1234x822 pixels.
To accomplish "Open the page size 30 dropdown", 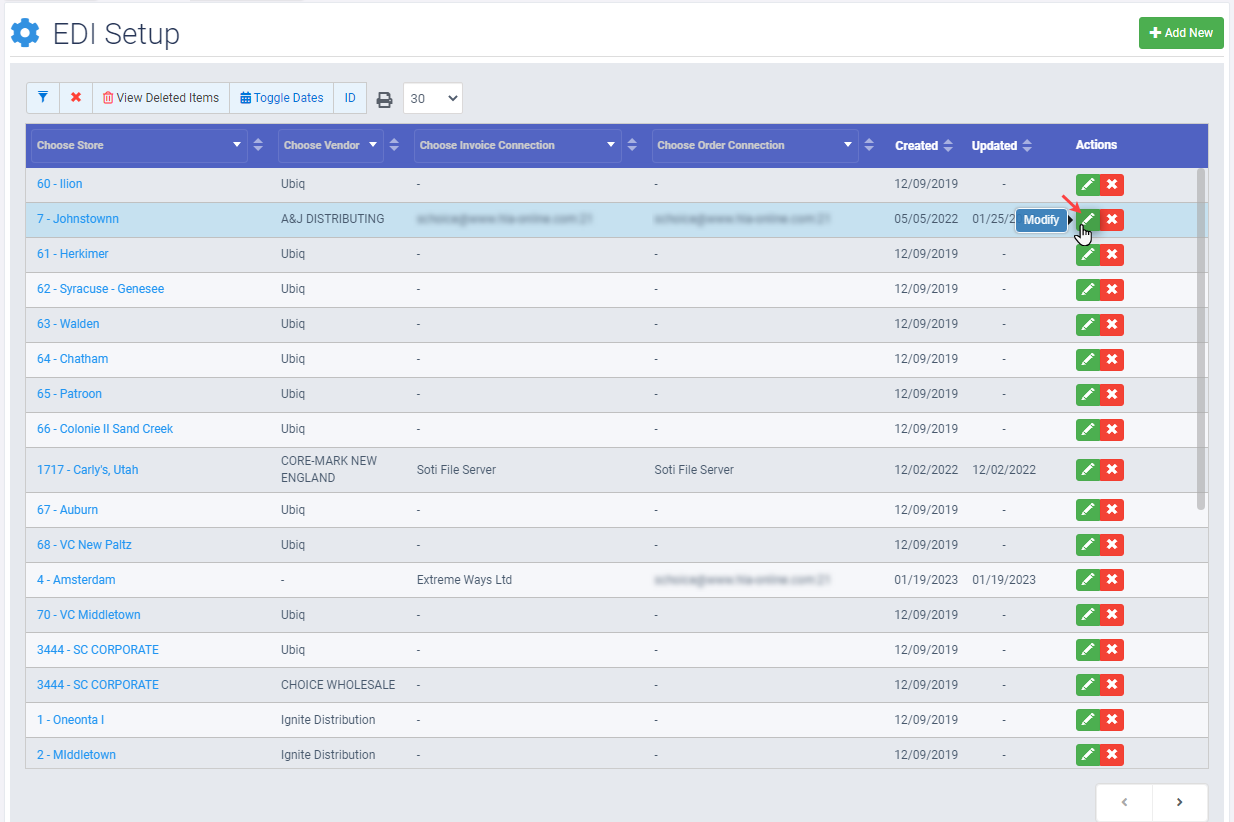I will click(433, 98).
